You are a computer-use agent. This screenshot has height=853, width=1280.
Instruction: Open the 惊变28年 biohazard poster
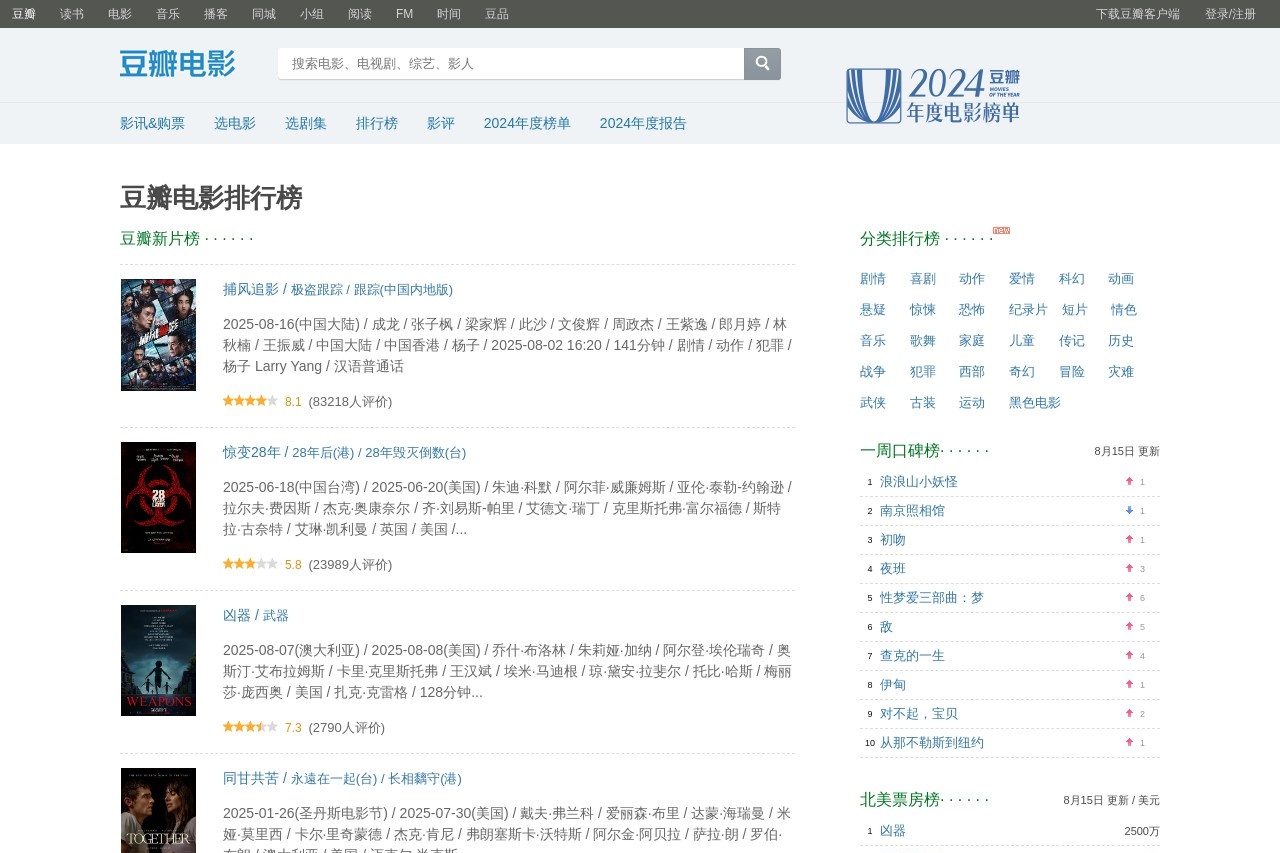(158, 498)
